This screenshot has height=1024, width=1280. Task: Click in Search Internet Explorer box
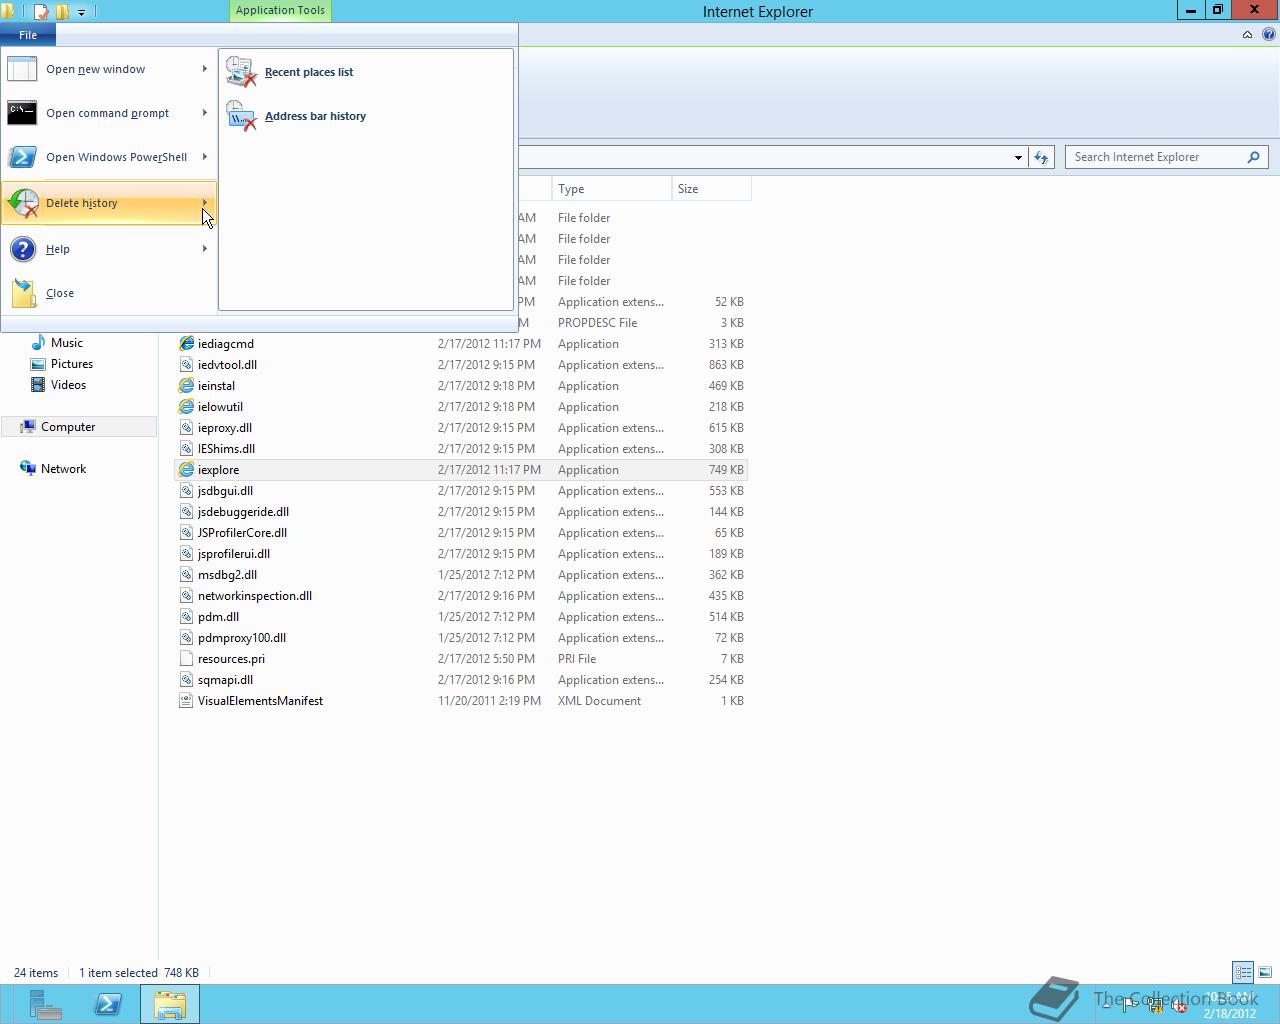coord(1156,157)
